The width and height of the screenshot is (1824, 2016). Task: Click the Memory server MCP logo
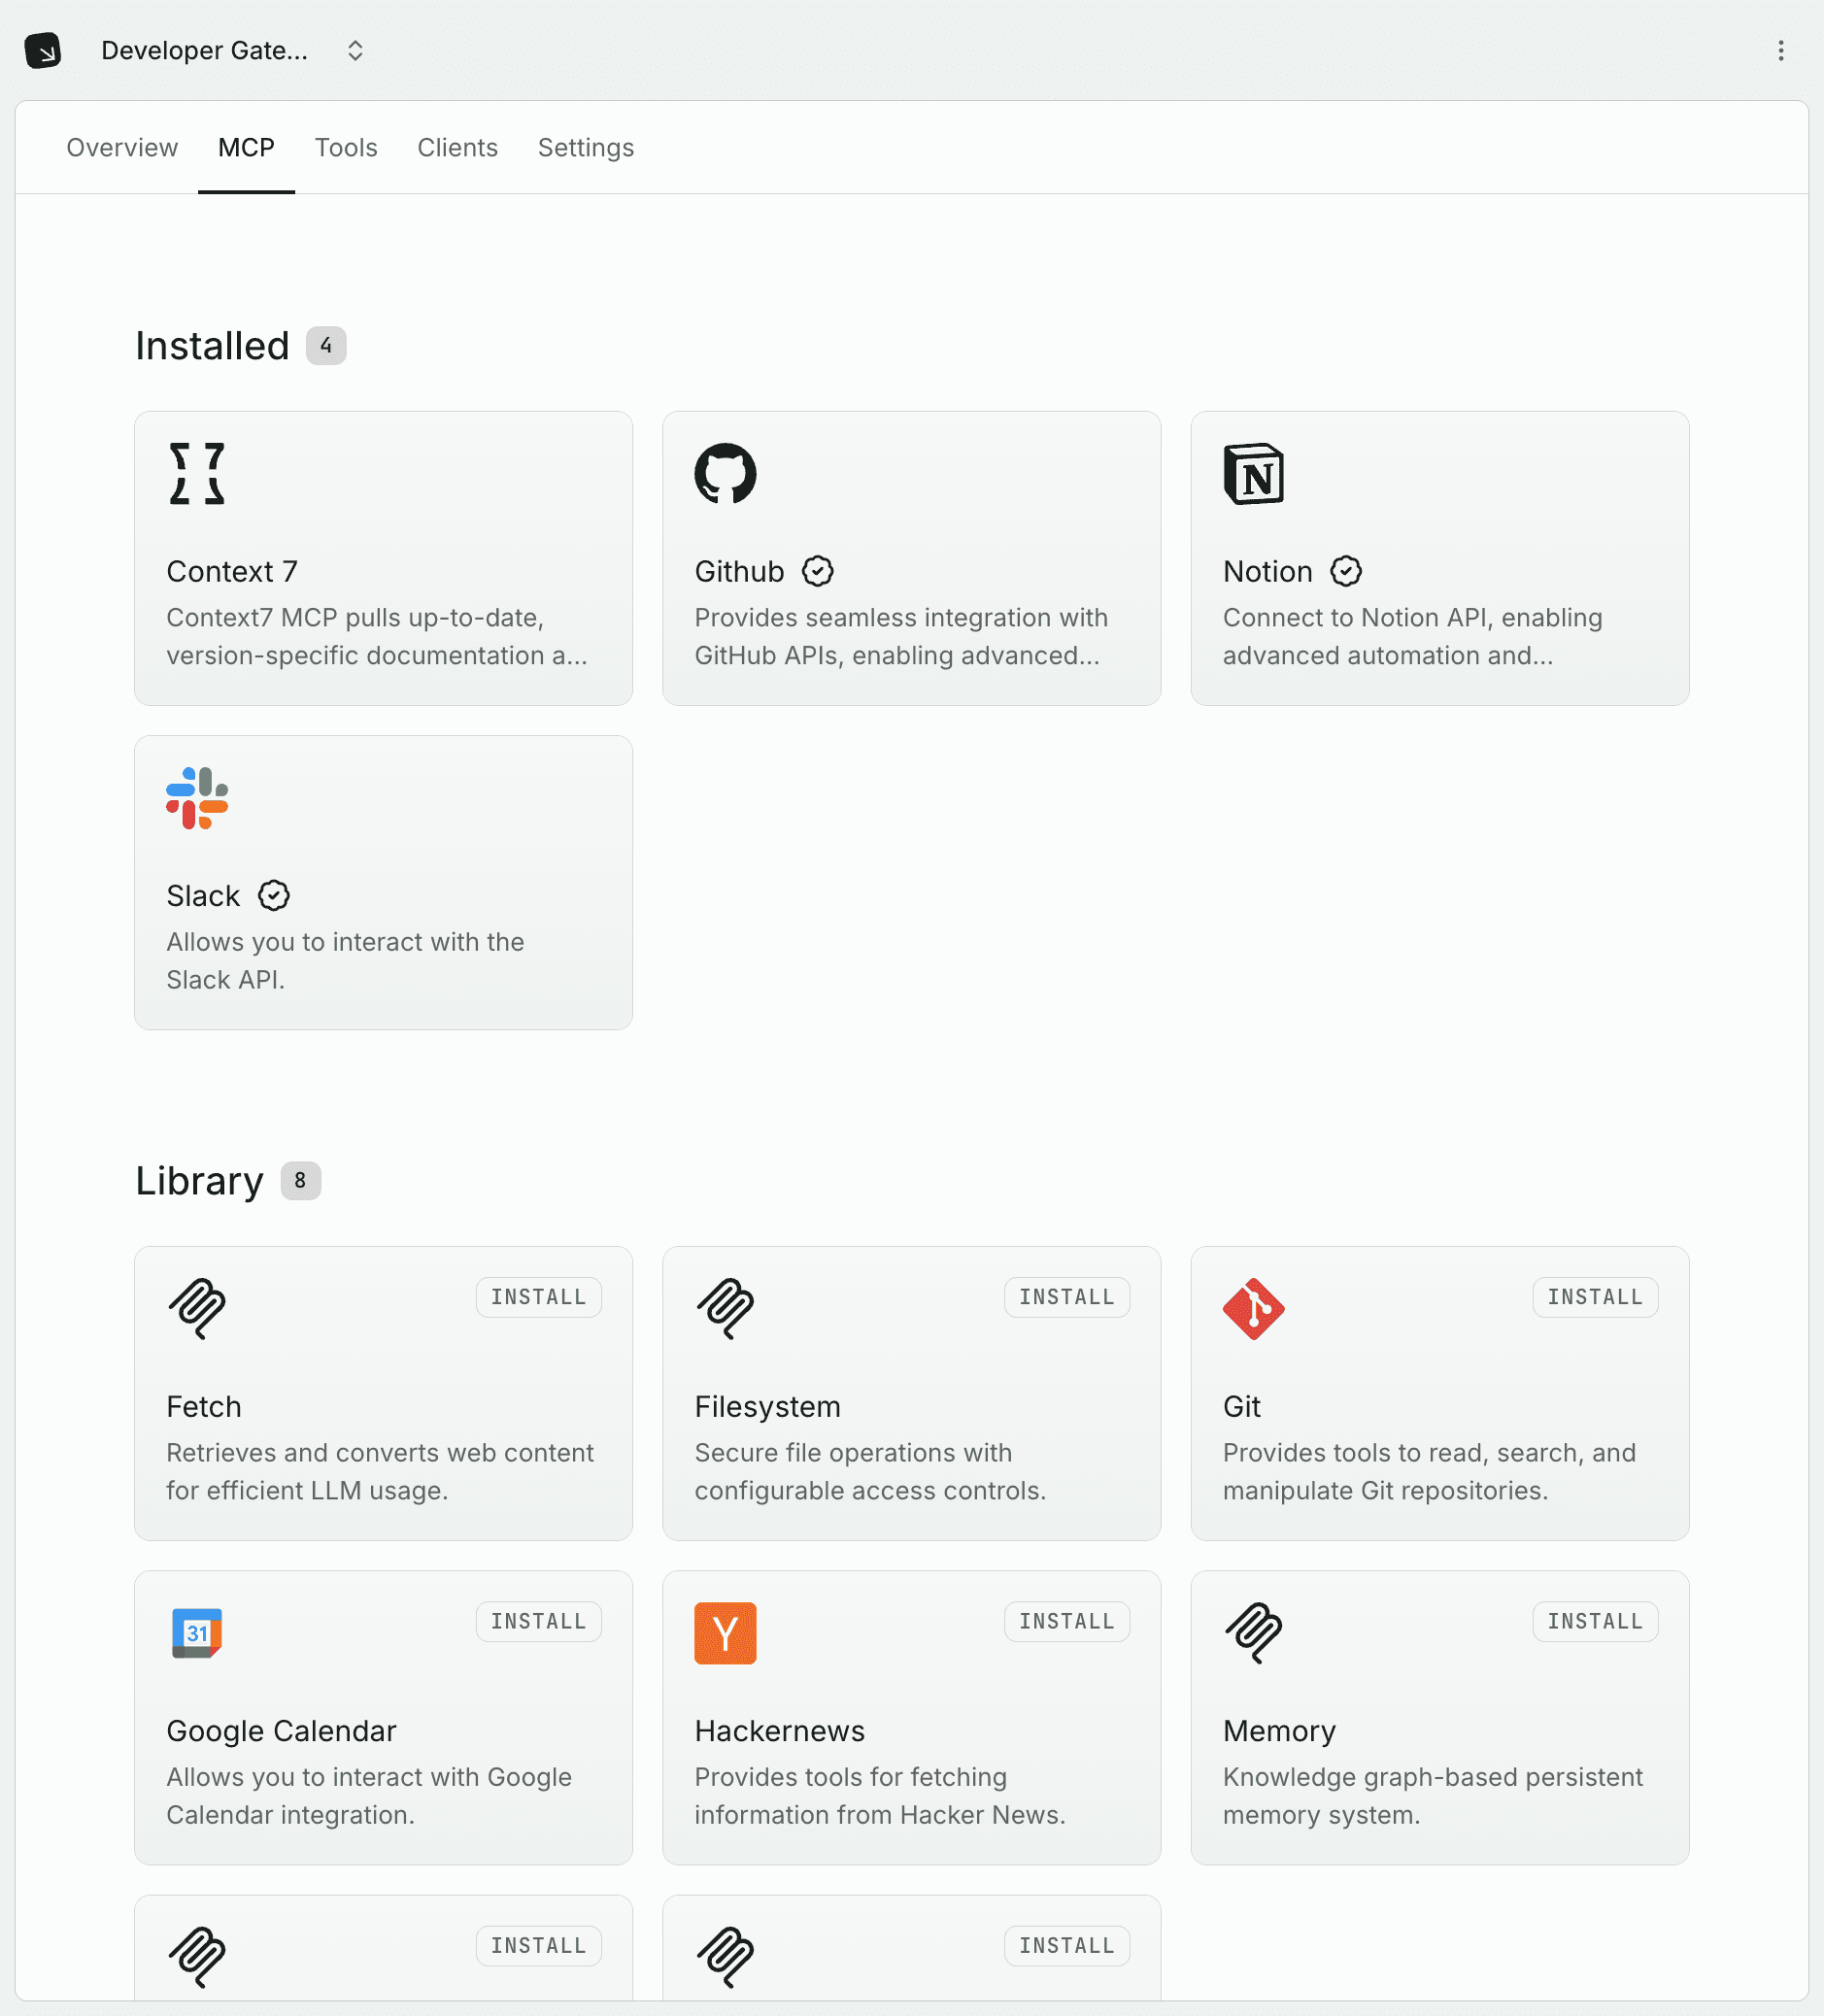[x=1254, y=1634]
